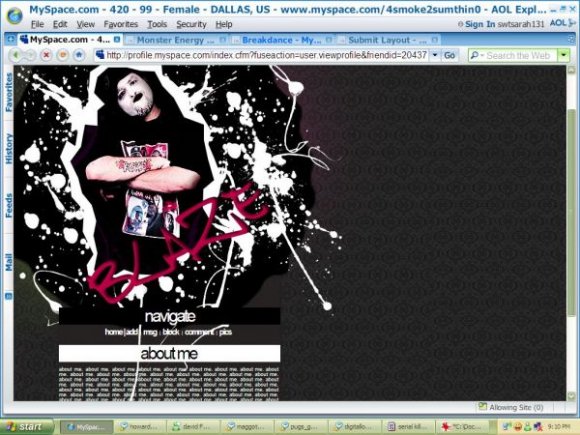Open the maggot chat taskbar window
The width and height of the screenshot is (580, 435).
(248, 427)
